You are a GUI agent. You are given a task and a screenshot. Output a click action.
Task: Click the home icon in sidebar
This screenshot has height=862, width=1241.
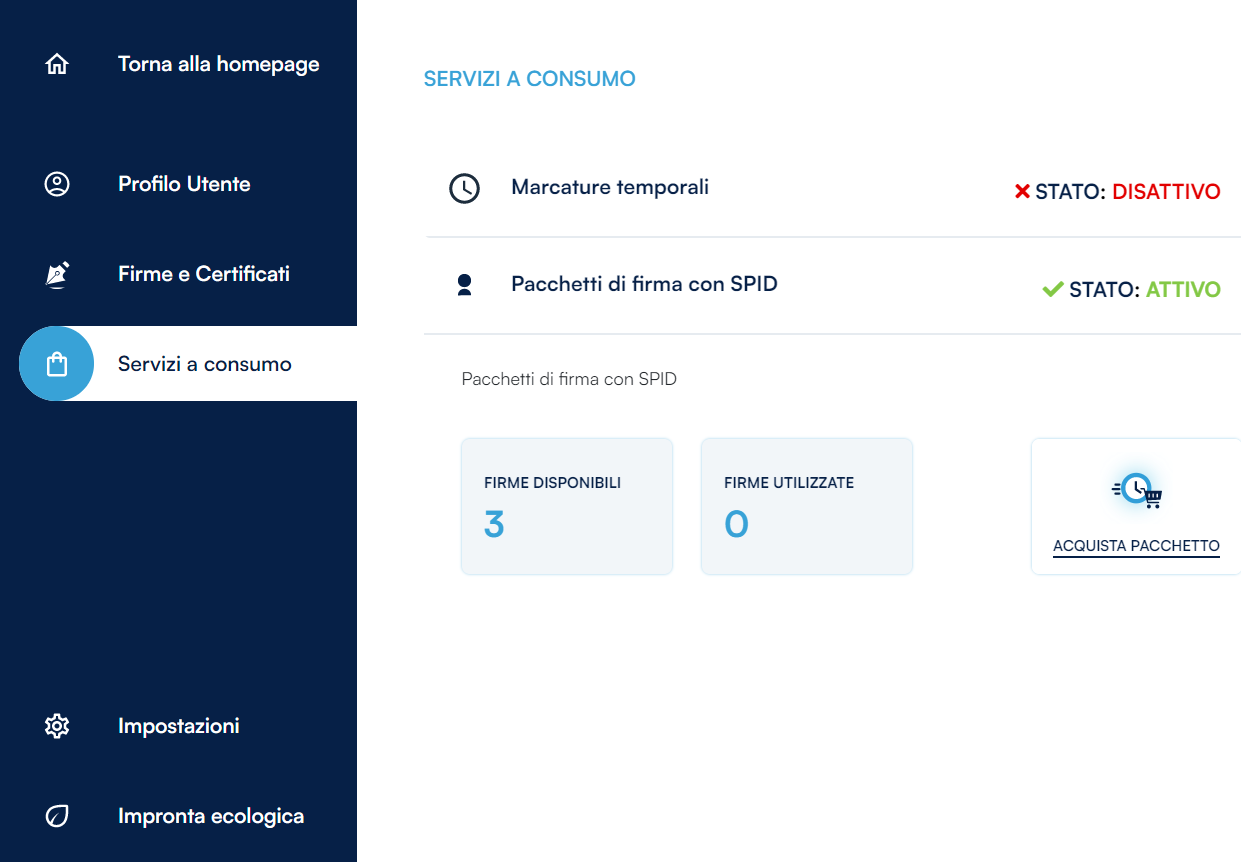click(x=57, y=64)
